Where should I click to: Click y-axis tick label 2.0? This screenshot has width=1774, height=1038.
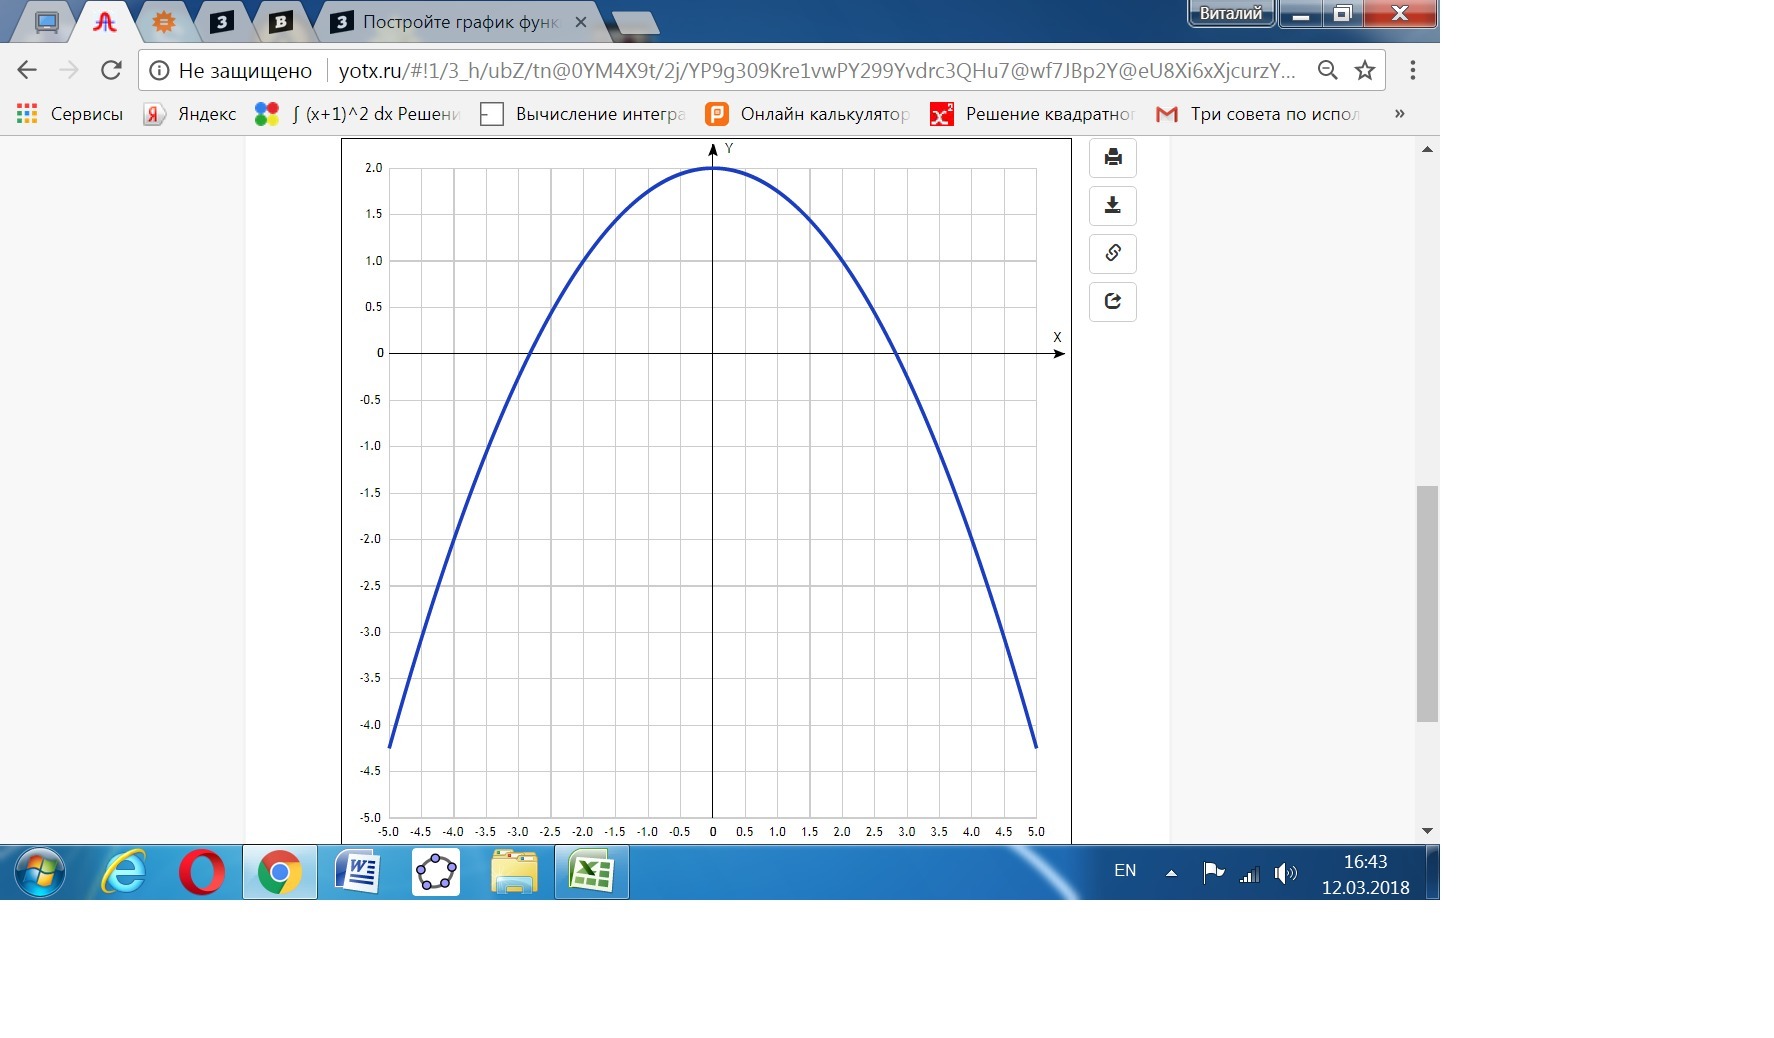tap(374, 168)
